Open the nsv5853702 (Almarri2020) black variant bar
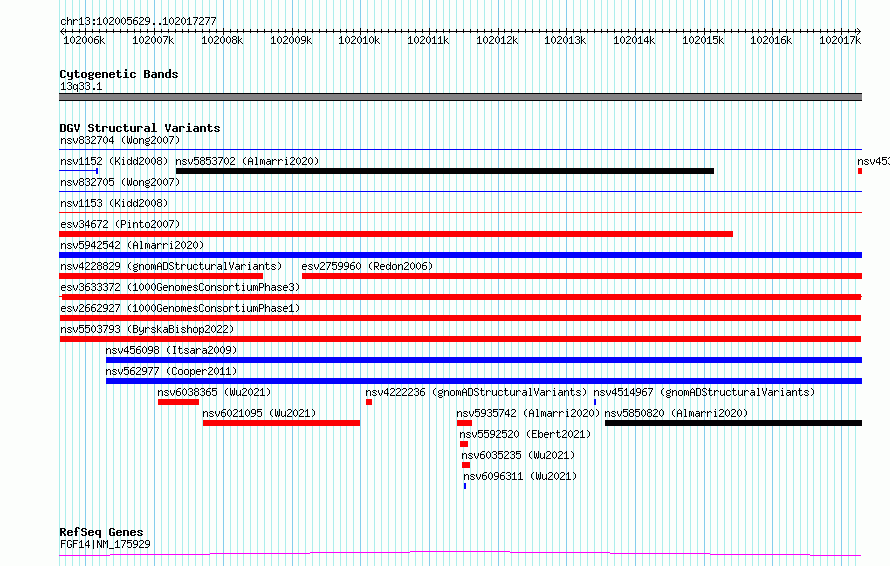 click(x=445, y=171)
